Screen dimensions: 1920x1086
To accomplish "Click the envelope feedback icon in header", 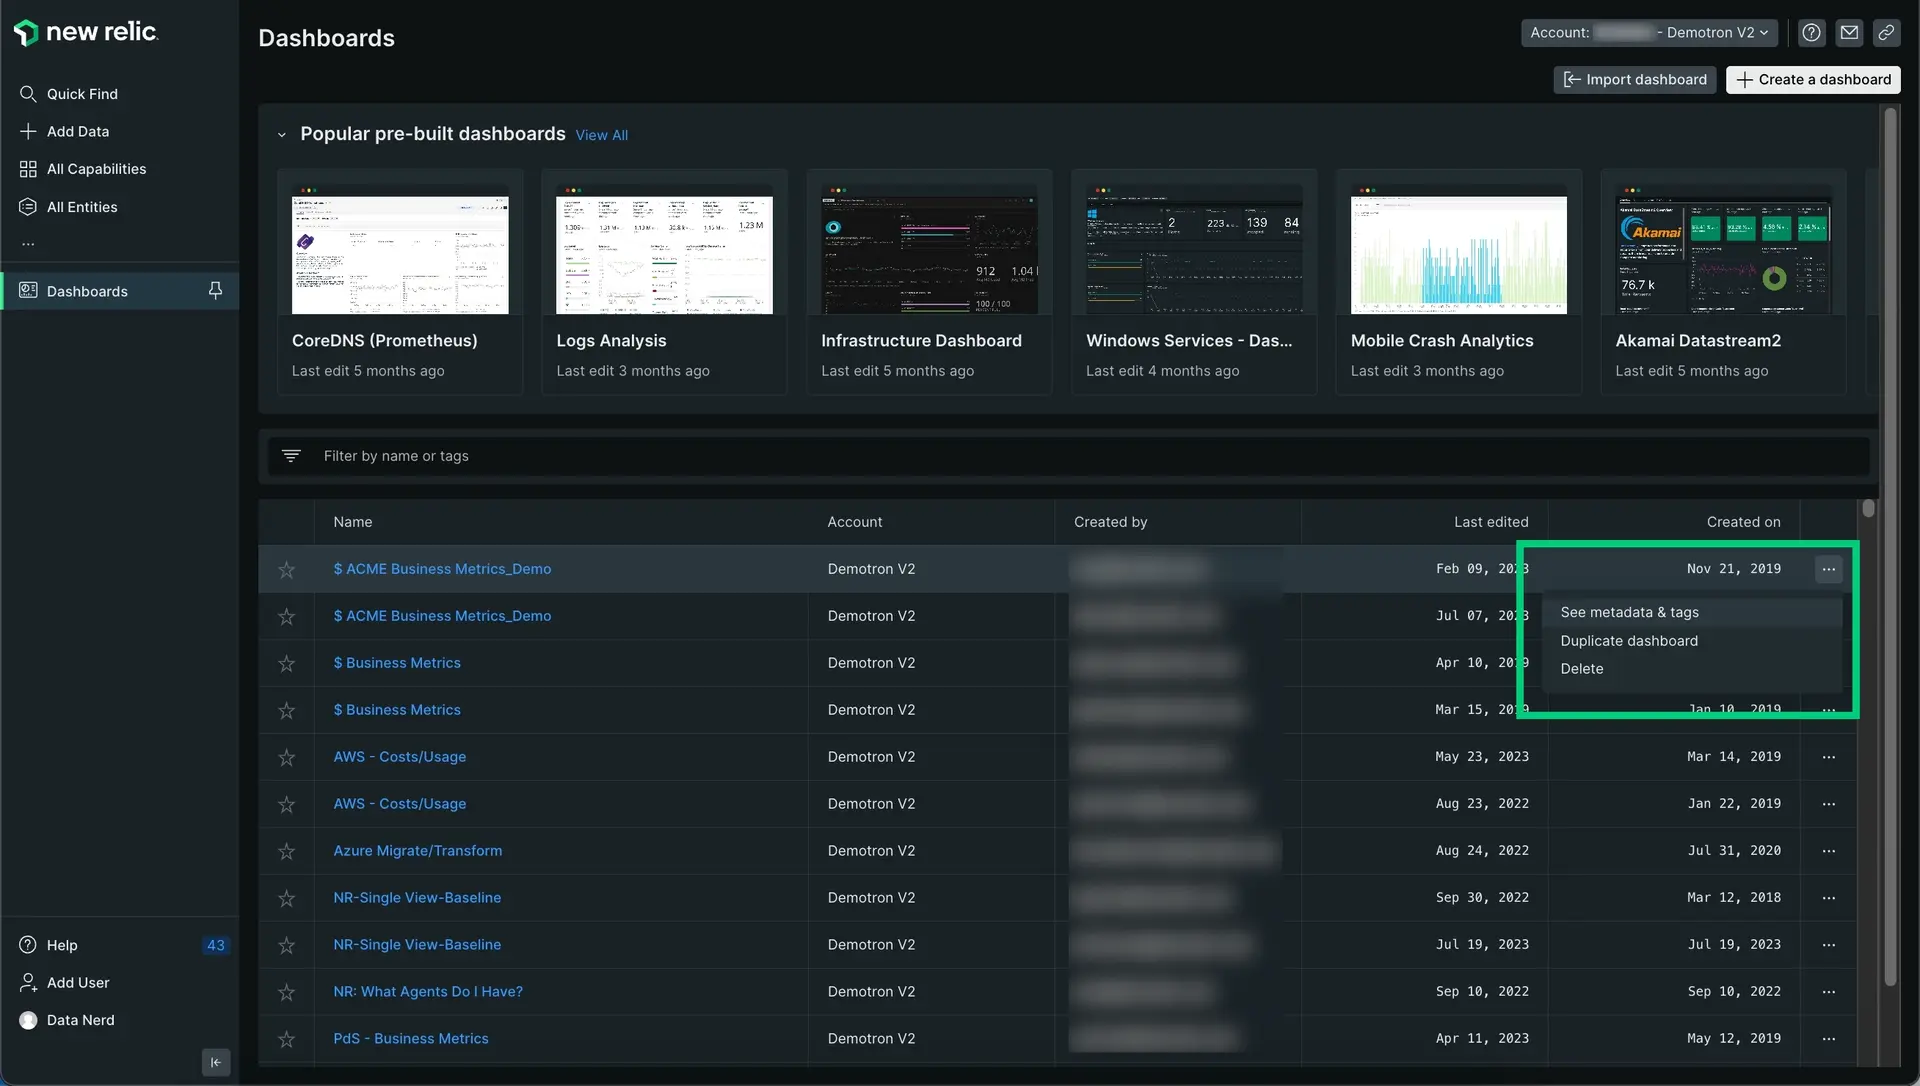I will (1849, 33).
